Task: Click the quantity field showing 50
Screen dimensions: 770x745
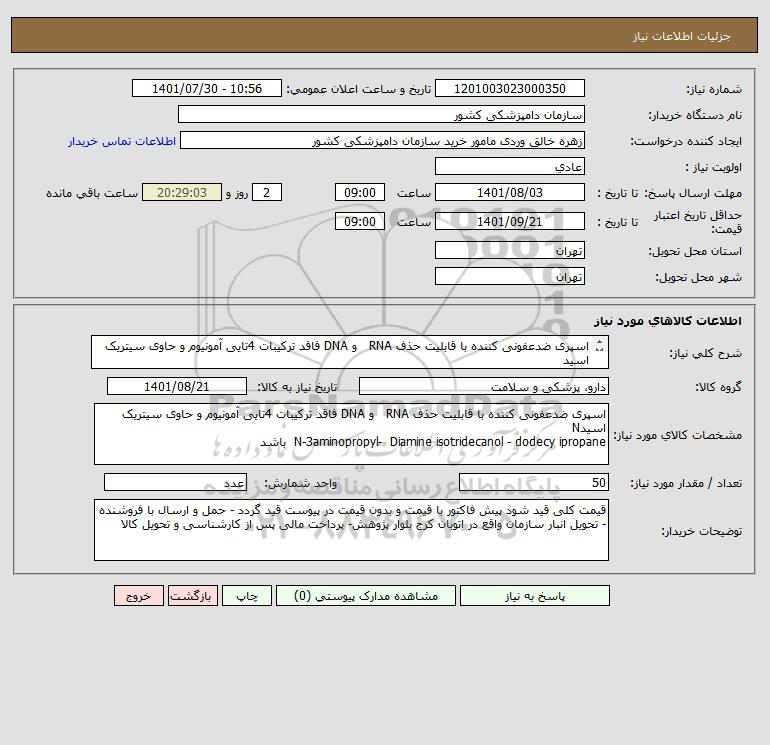Action: coord(534,482)
